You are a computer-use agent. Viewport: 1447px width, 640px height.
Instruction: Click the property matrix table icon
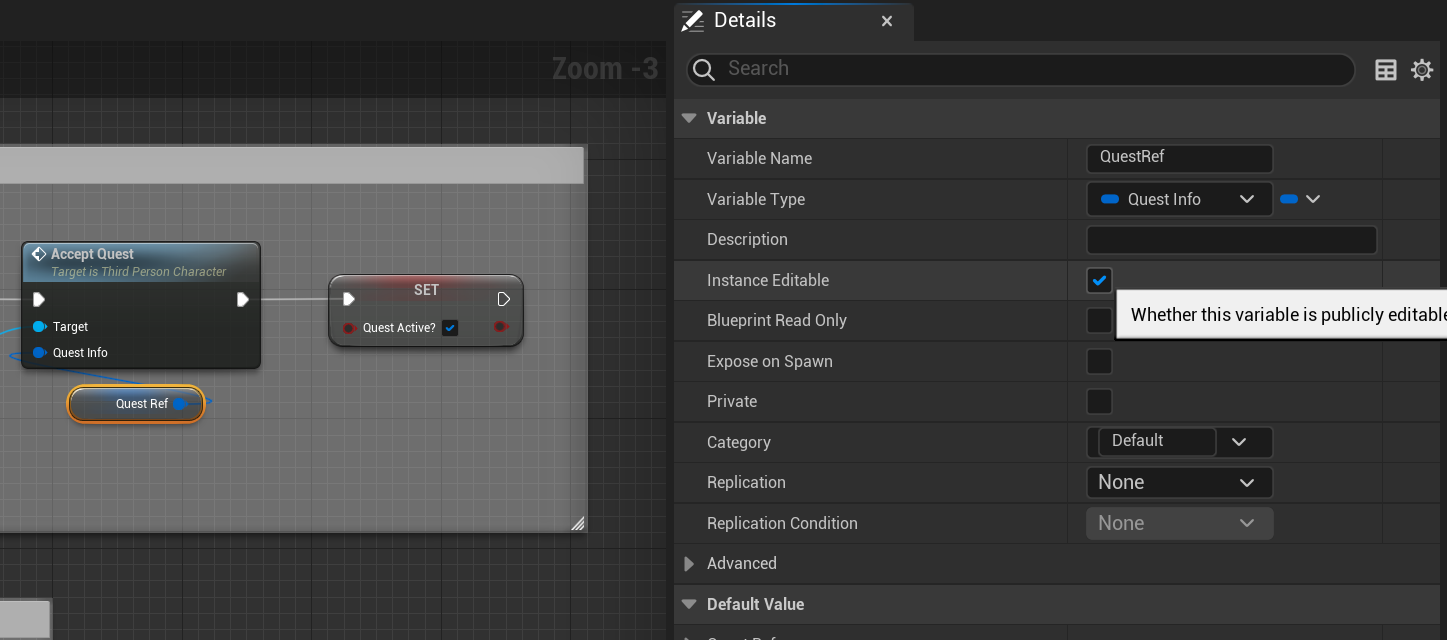tap(1386, 70)
